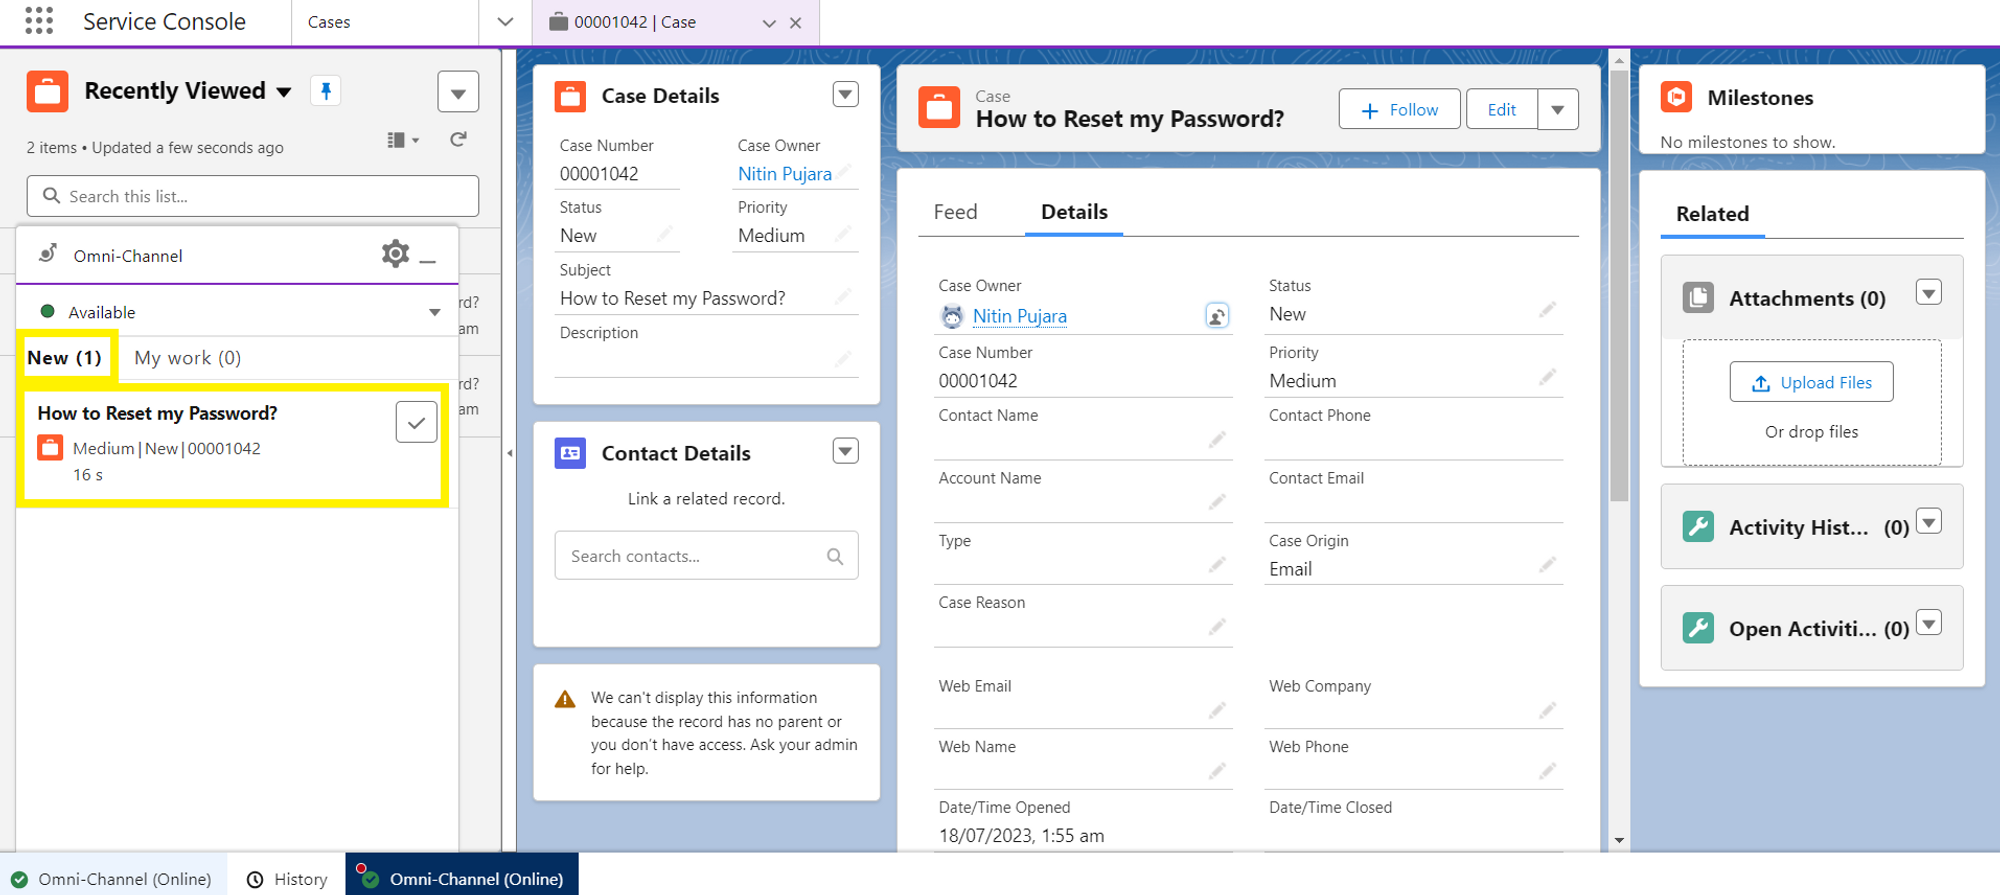Collapse the left panel splitter arrow
2000x895 pixels.
pos(509,453)
